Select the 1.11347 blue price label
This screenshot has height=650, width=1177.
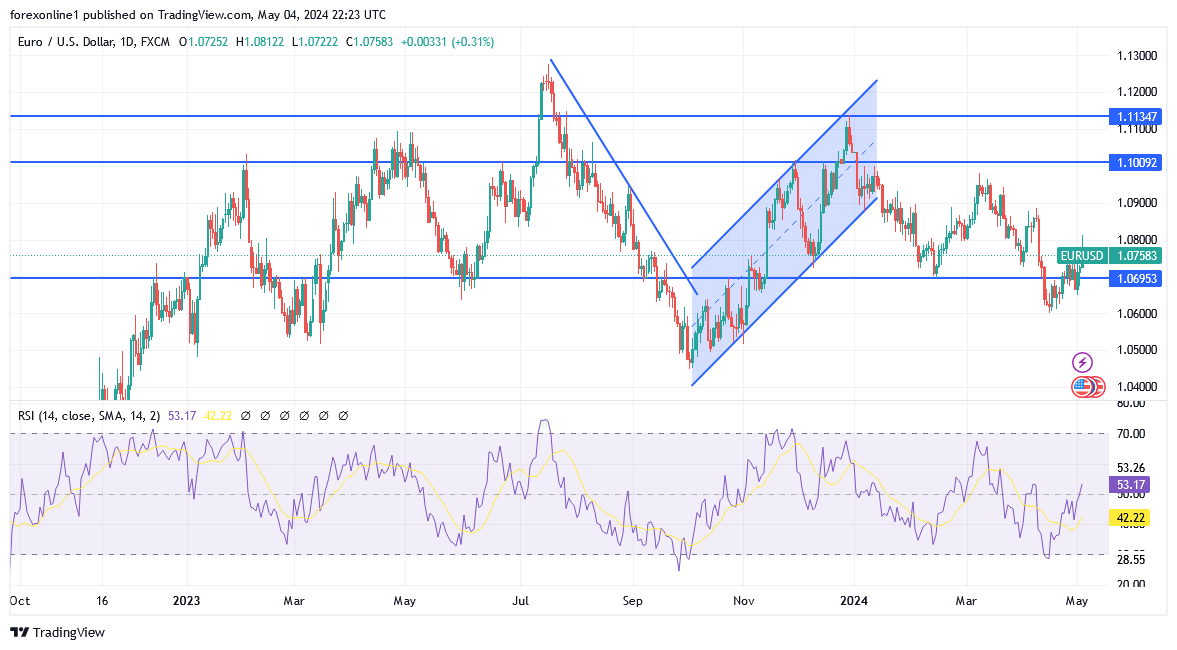pos(1136,116)
